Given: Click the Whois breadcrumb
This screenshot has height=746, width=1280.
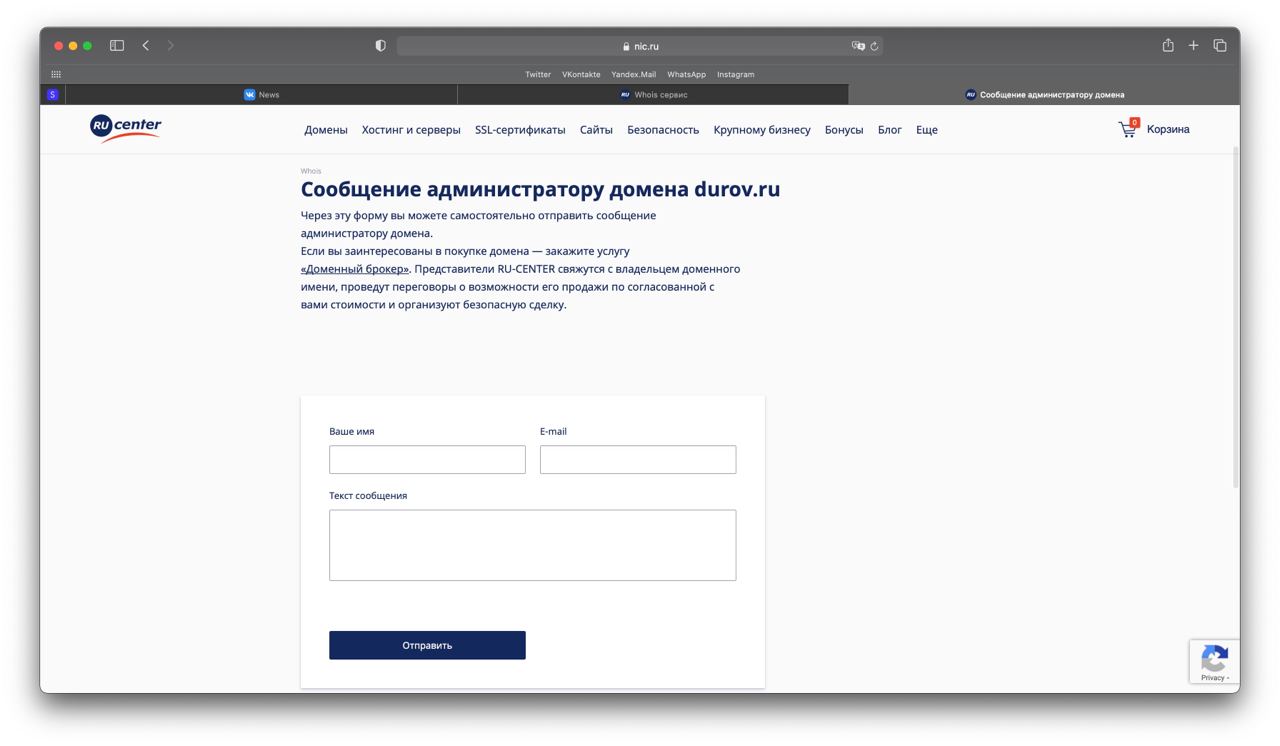Looking at the screenshot, I should pyautogui.click(x=311, y=171).
